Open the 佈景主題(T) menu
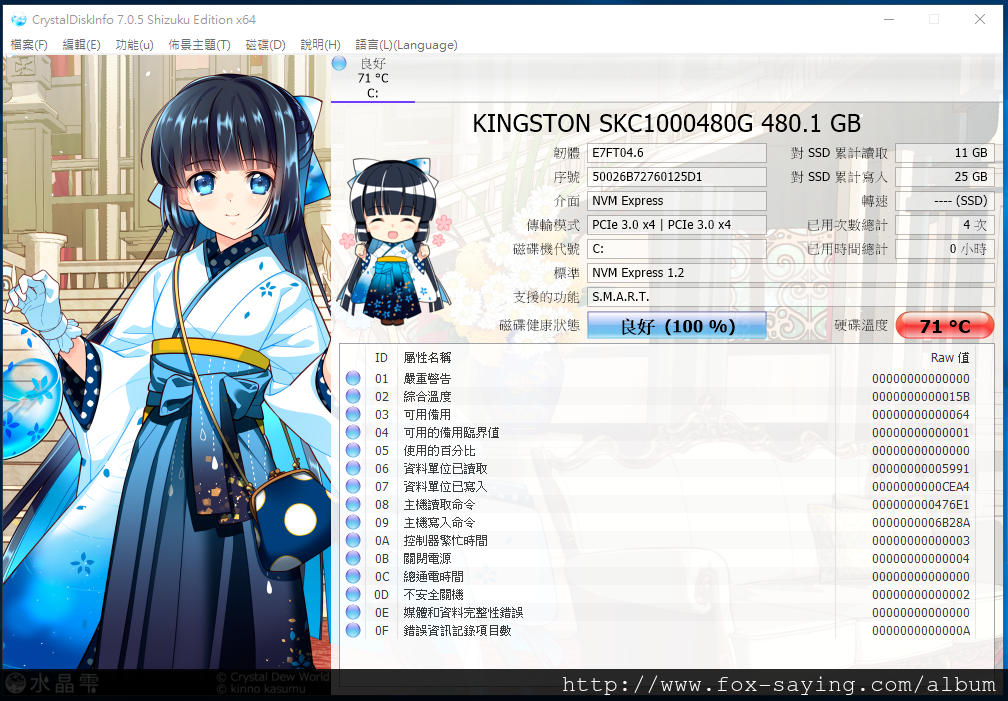The image size is (1008, 701). click(199, 45)
